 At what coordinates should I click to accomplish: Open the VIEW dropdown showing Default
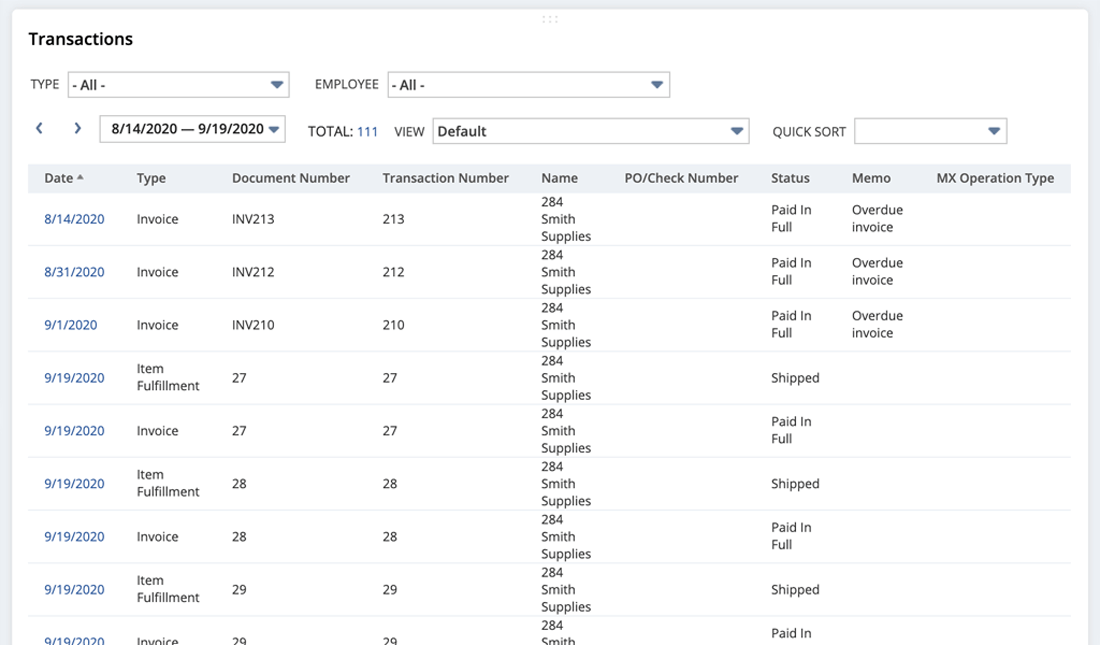tap(590, 131)
